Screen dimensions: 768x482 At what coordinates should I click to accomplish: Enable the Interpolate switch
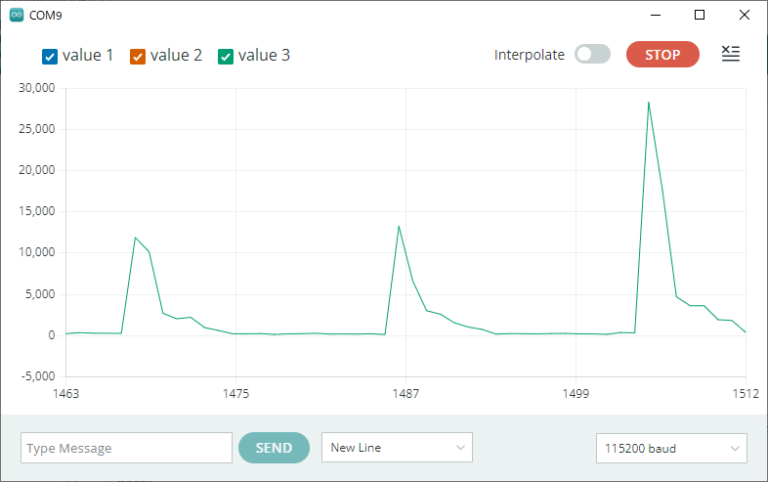[x=592, y=55]
